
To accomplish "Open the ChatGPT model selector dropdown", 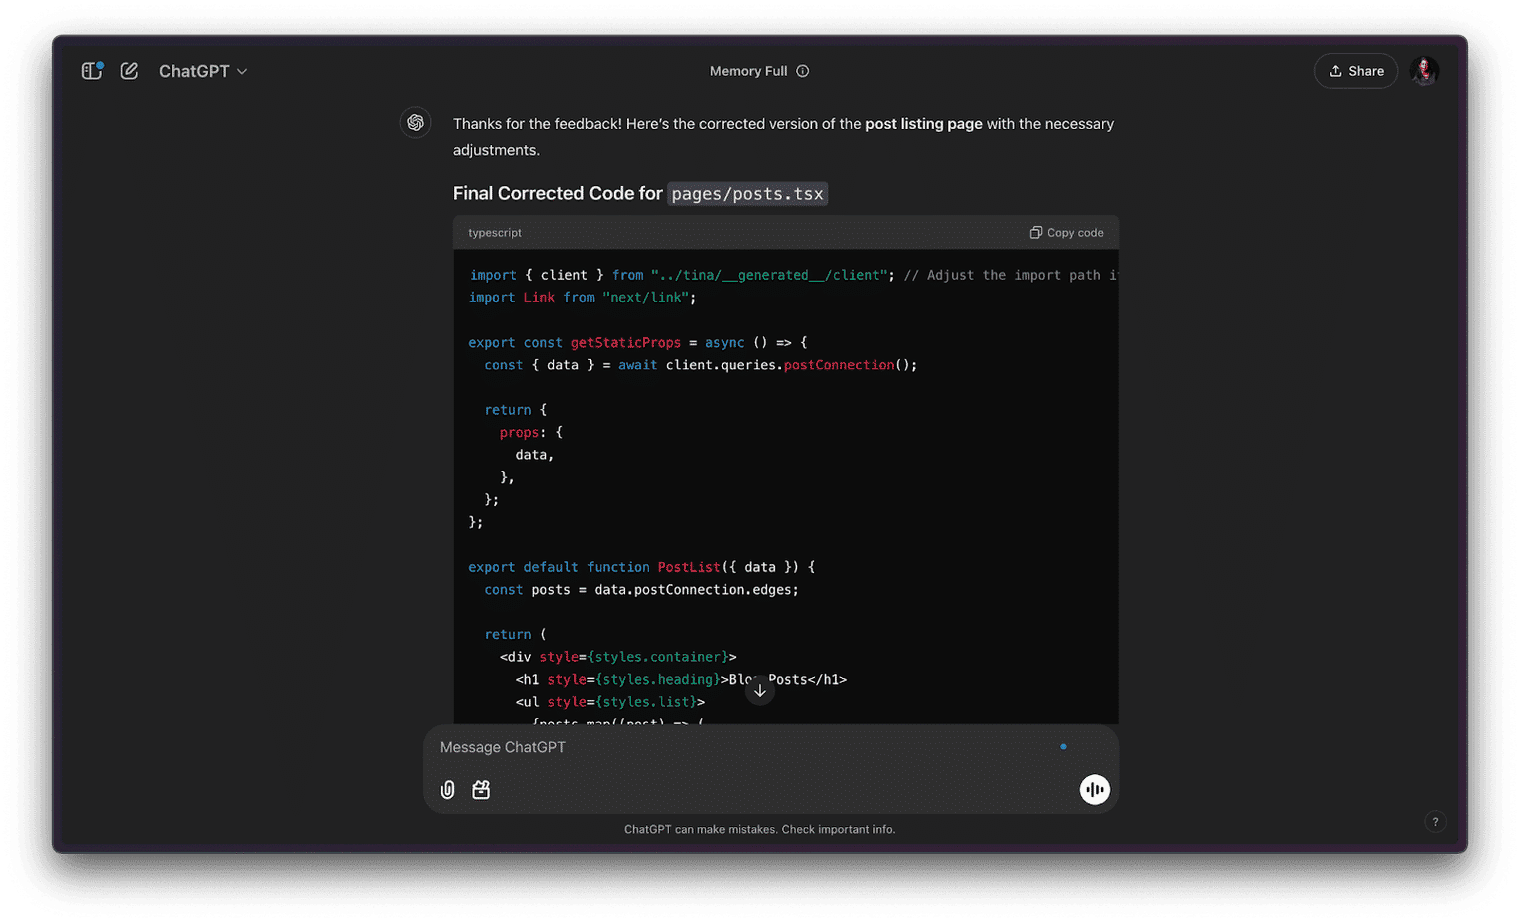I will (203, 71).
